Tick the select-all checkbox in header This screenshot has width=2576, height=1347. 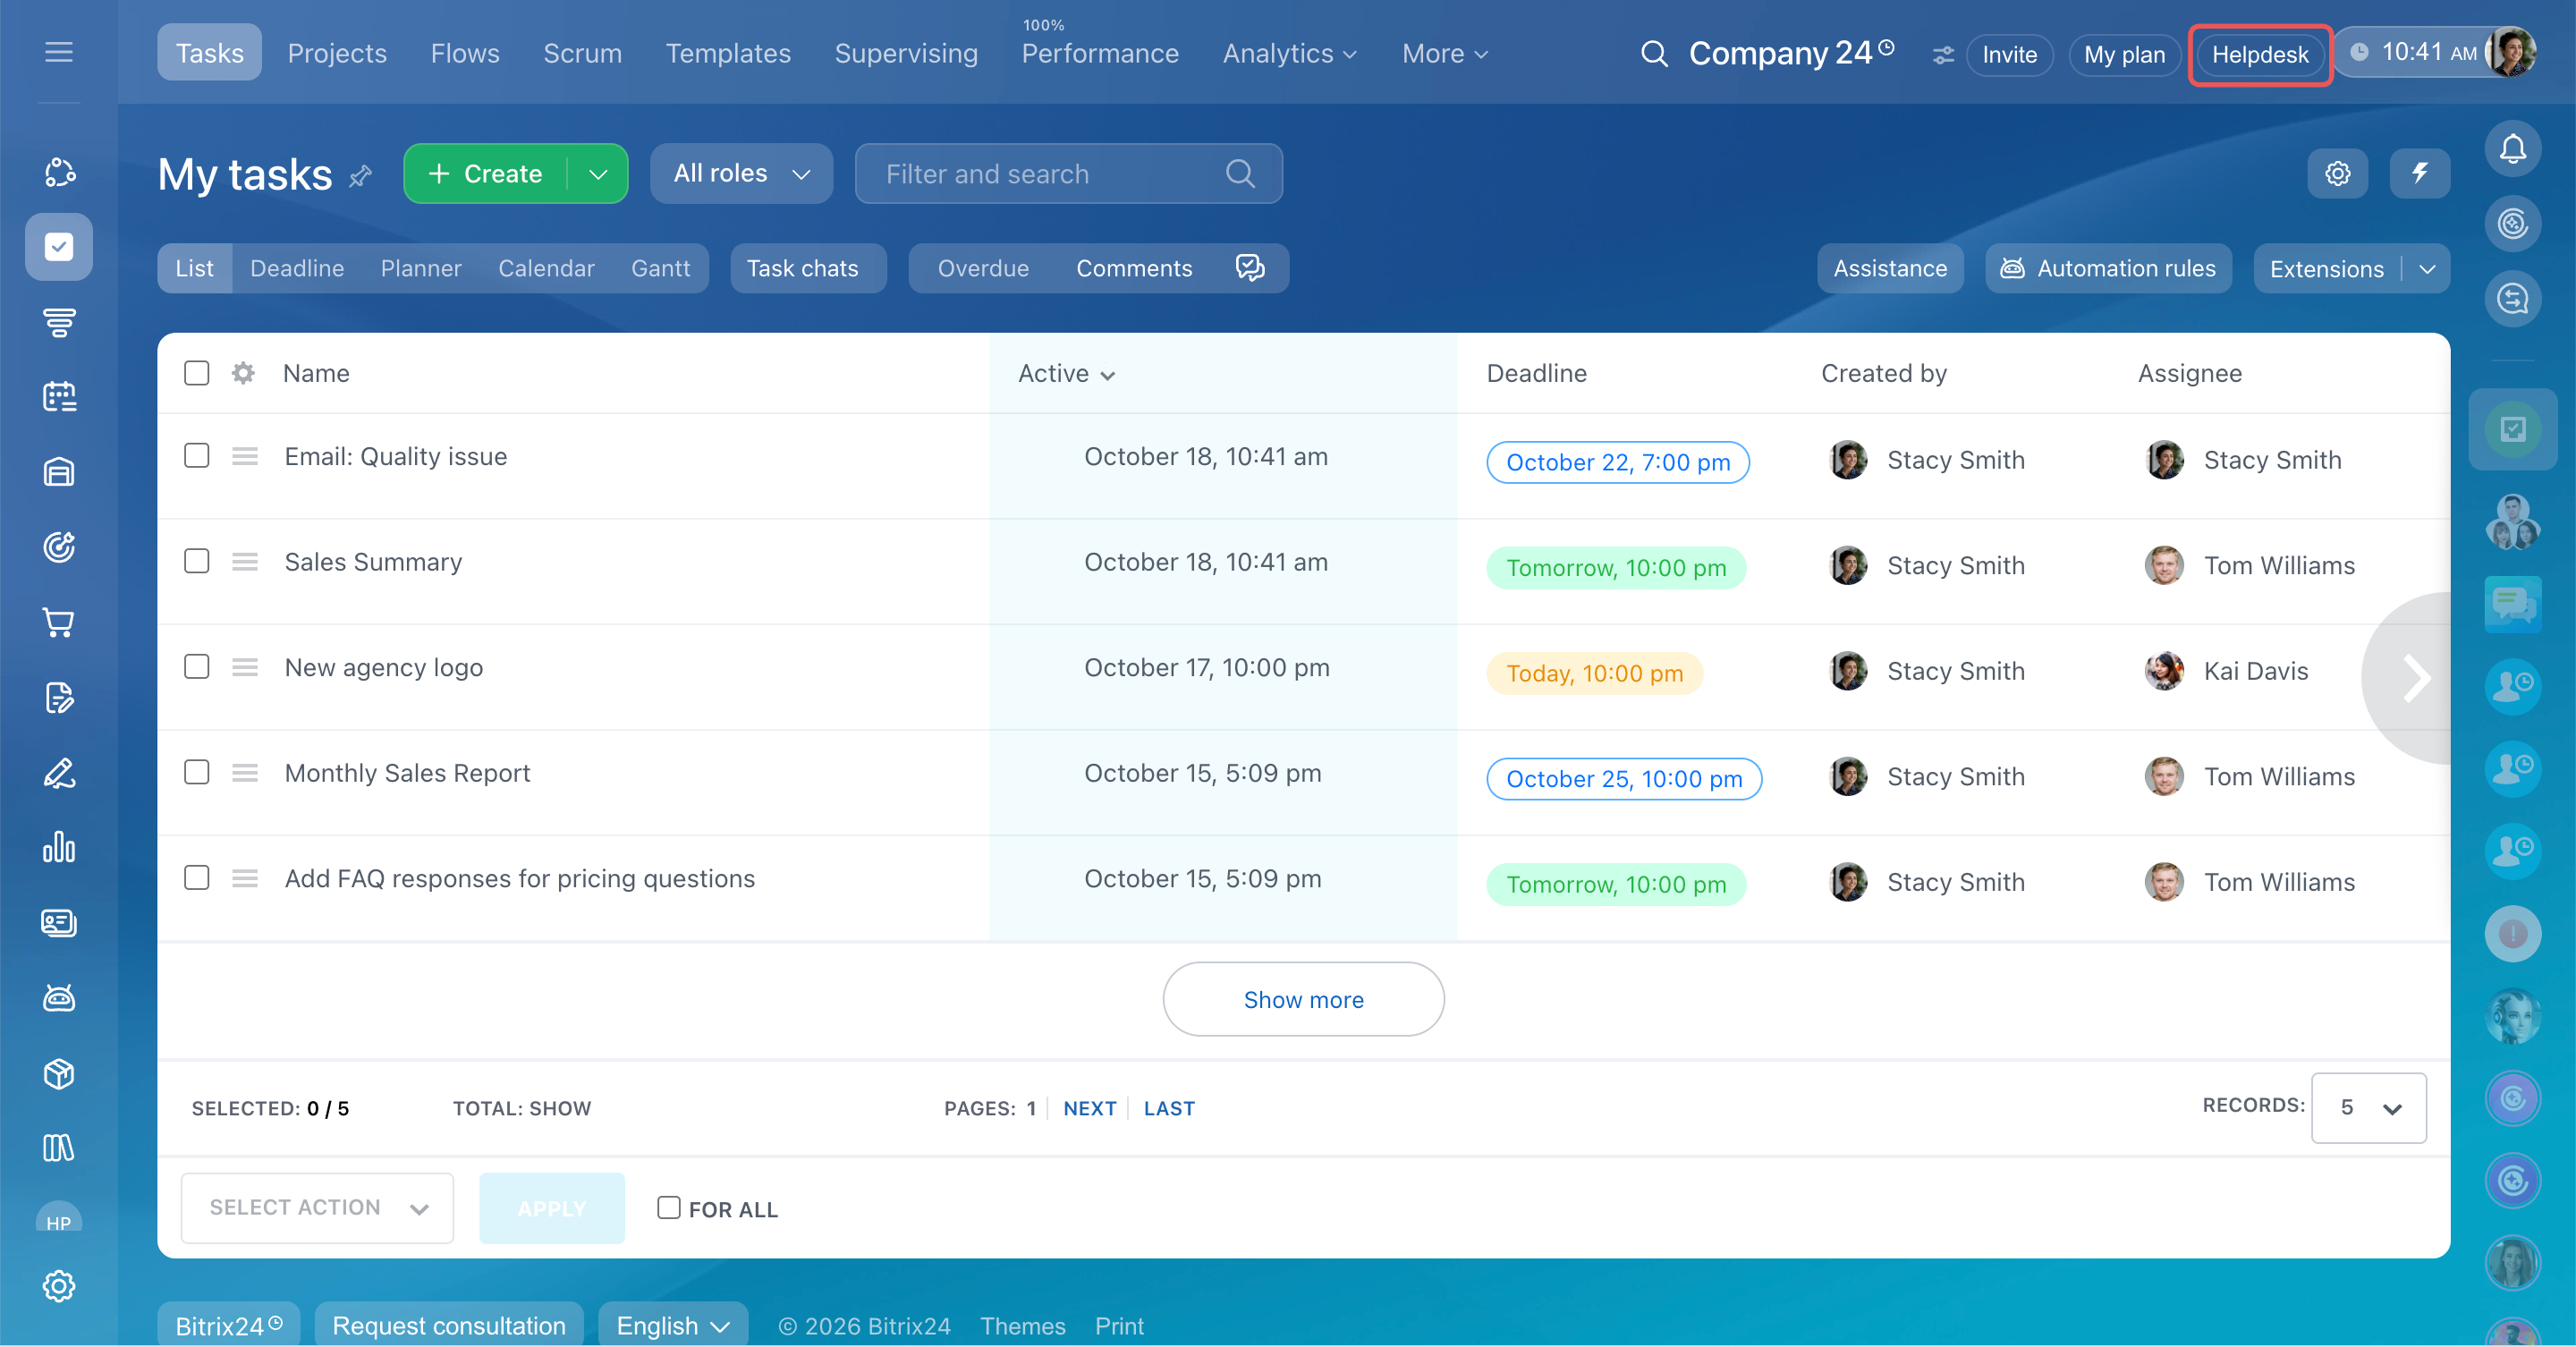(x=197, y=373)
